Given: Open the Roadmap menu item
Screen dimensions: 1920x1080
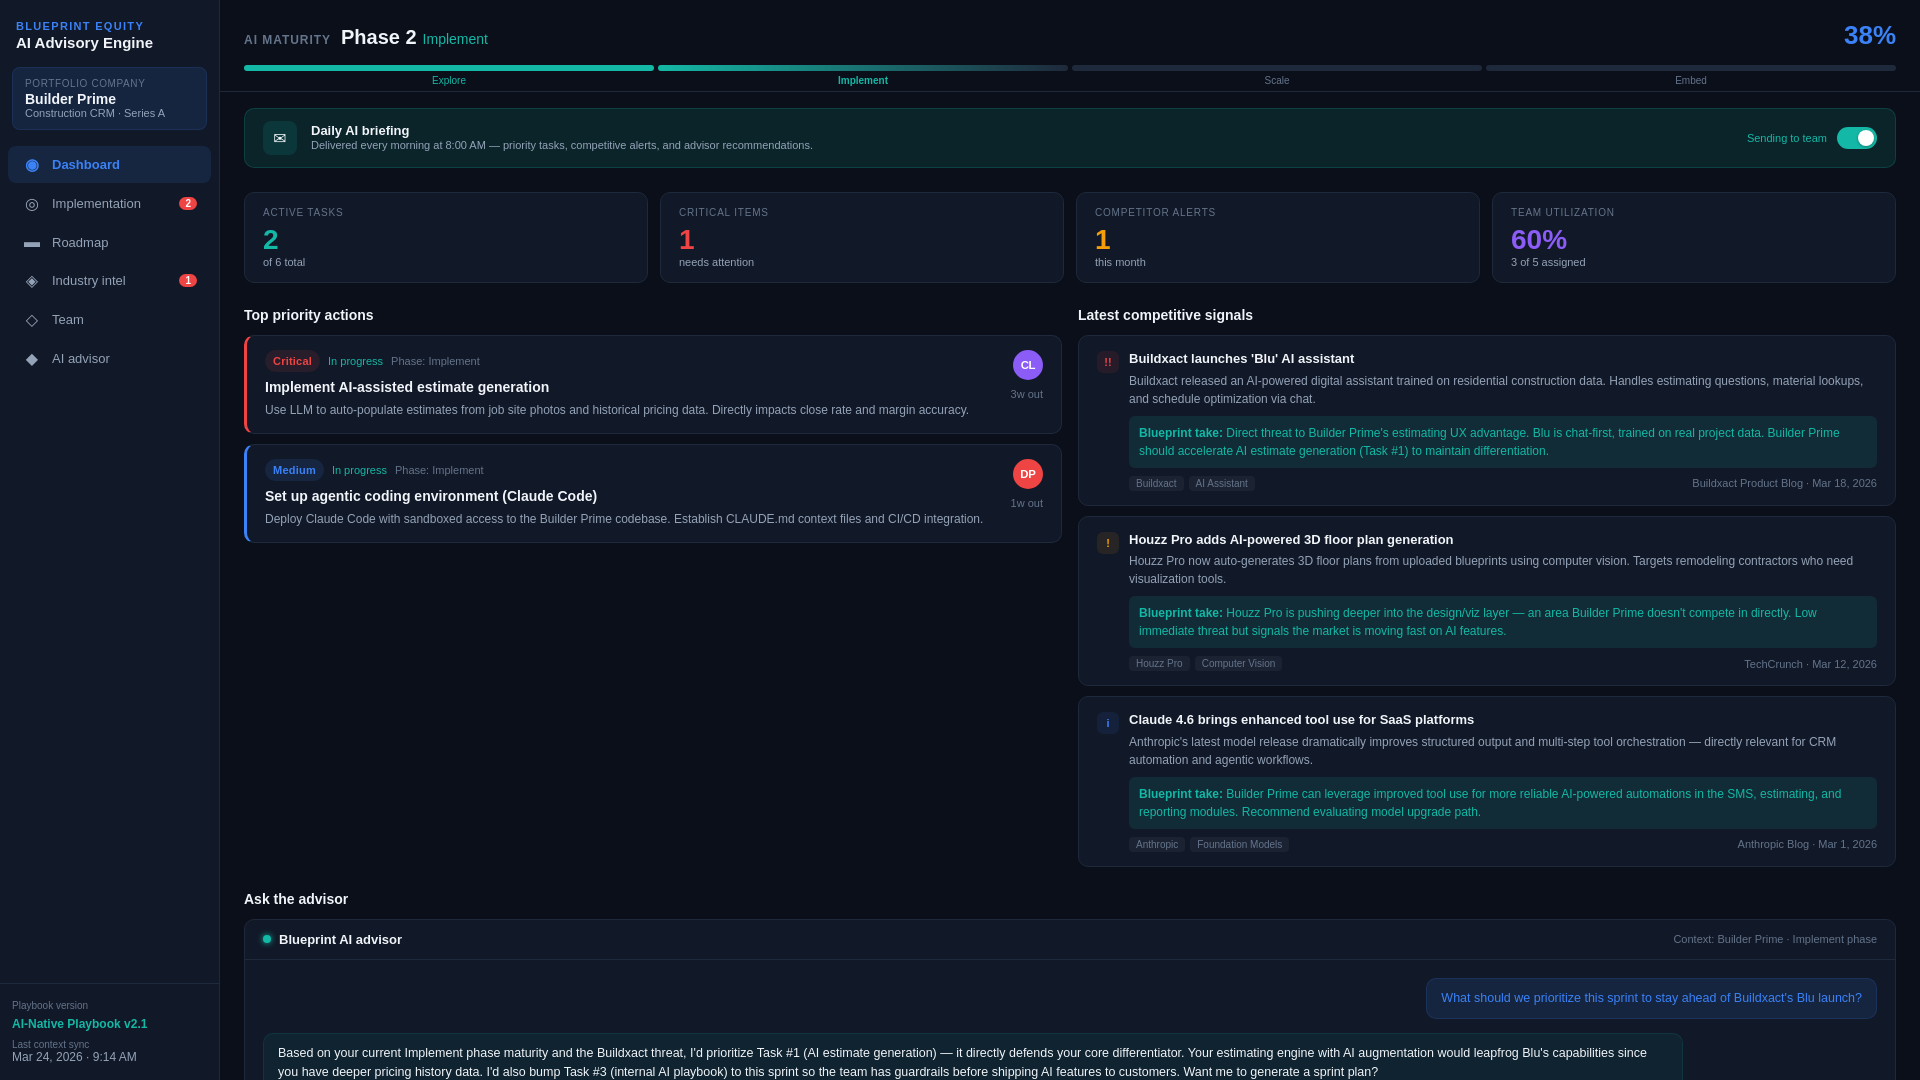Looking at the screenshot, I should (110, 243).
